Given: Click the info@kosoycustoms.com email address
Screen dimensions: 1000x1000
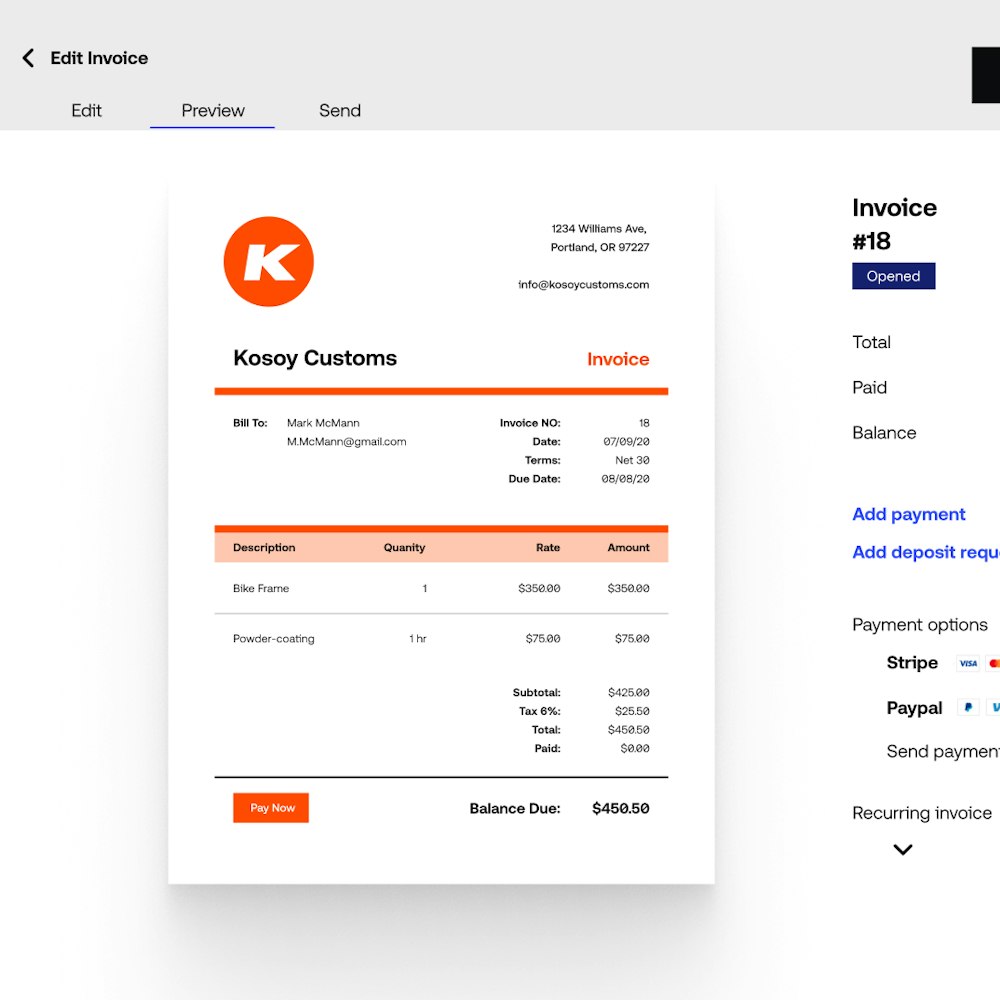Looking at the screenshot, I should click(583, 285).
